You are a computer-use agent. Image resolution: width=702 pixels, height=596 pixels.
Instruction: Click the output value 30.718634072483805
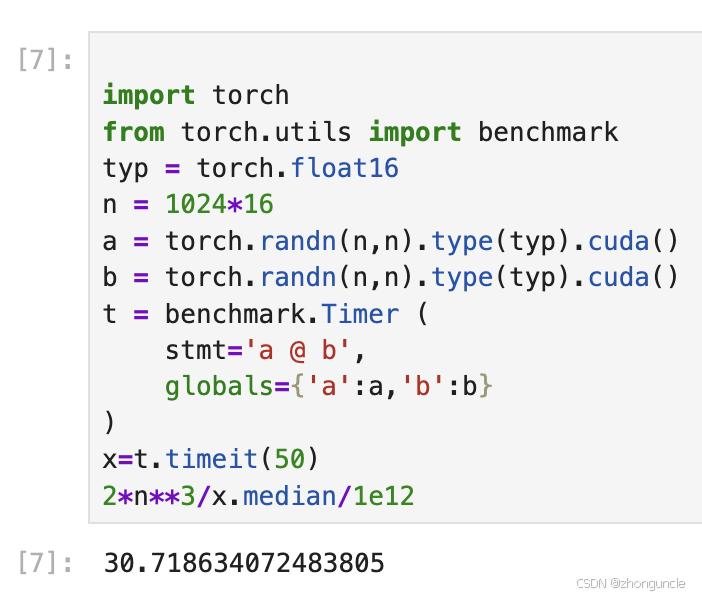(x=244, y=563)
